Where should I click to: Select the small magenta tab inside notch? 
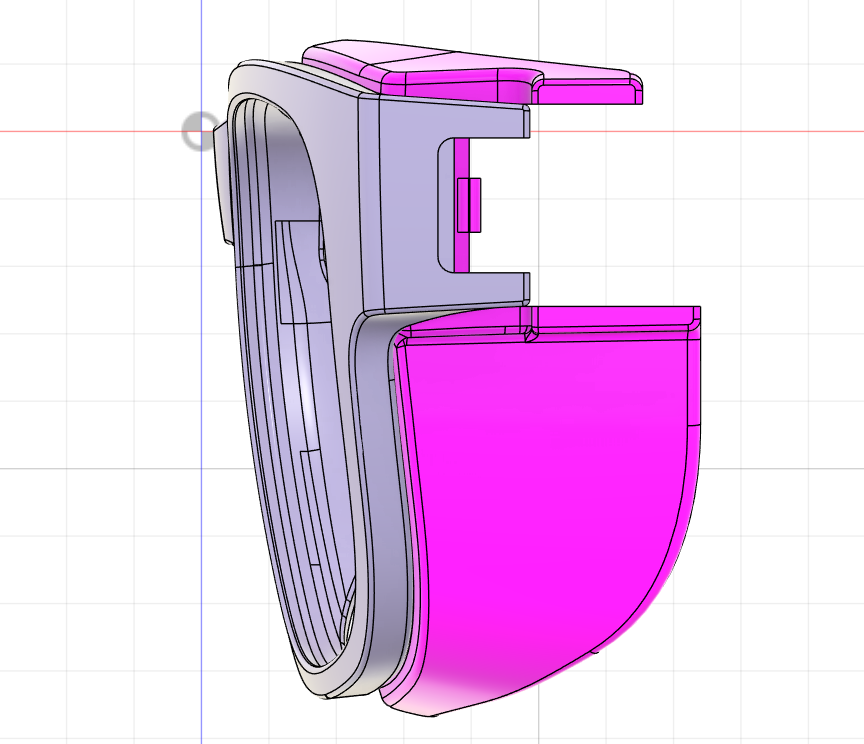pos(470,204)
